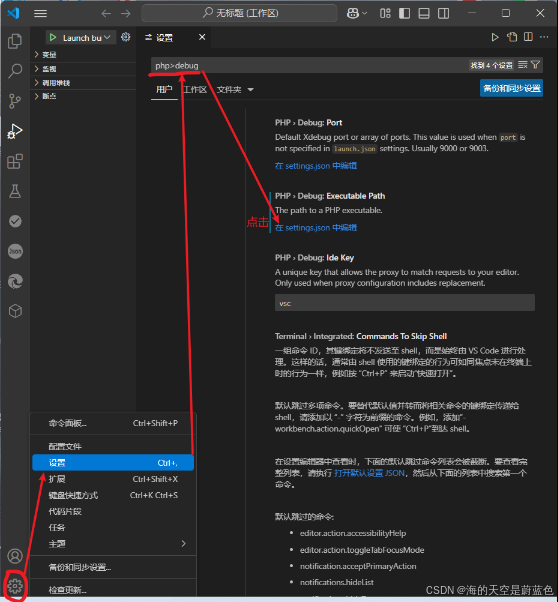Screen dimensions: 558x602
Task: Choose 代码片段 from the menu
Action: tap(113, 511)
